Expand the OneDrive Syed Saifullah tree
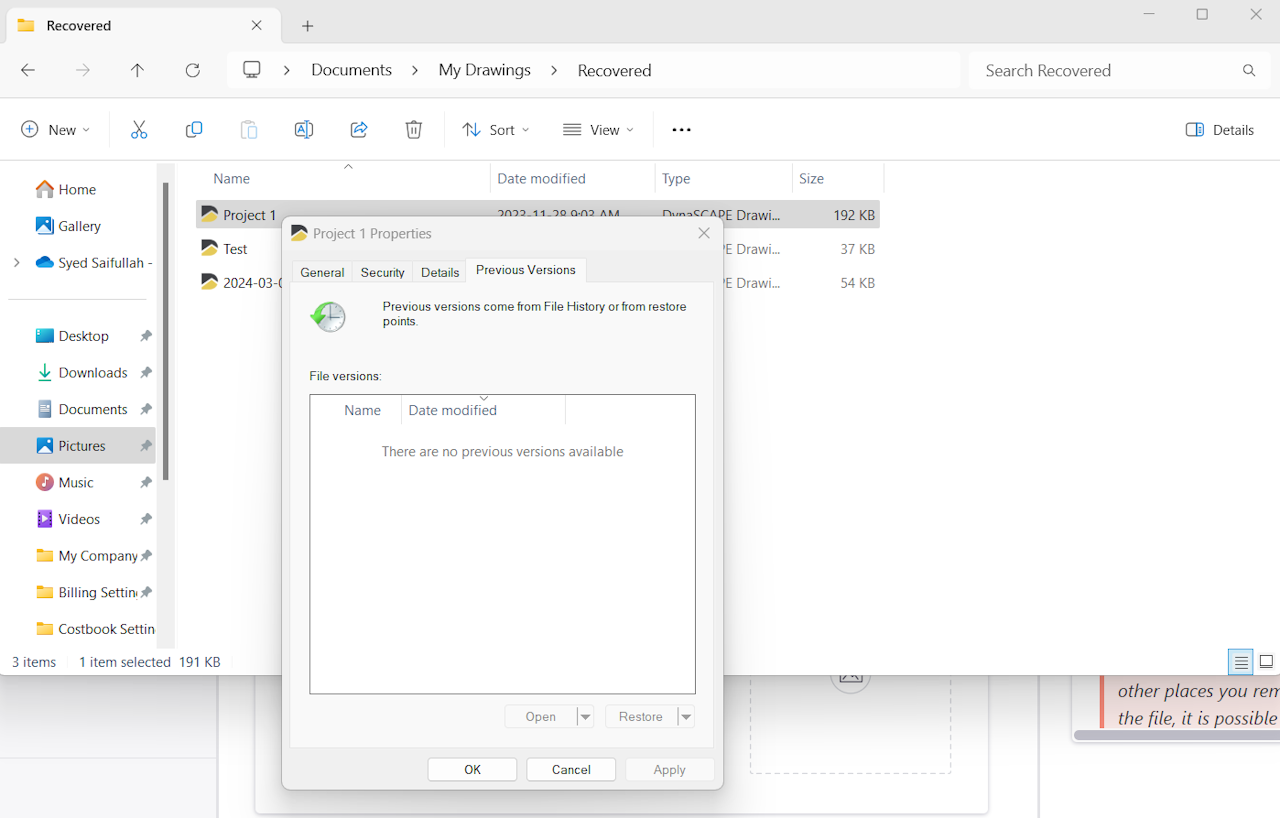Viewport: 1280px width, 818px height. click(16, 263)
